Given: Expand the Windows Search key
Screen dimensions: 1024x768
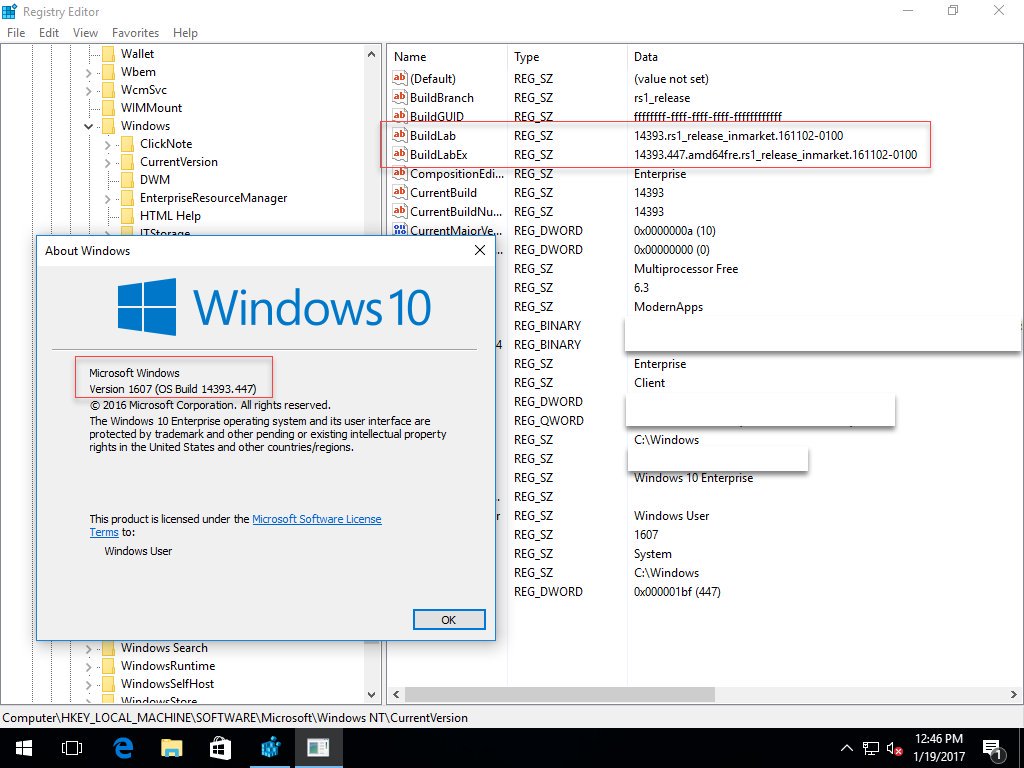Looking at the screenshot, I should [x=89, y=648].
